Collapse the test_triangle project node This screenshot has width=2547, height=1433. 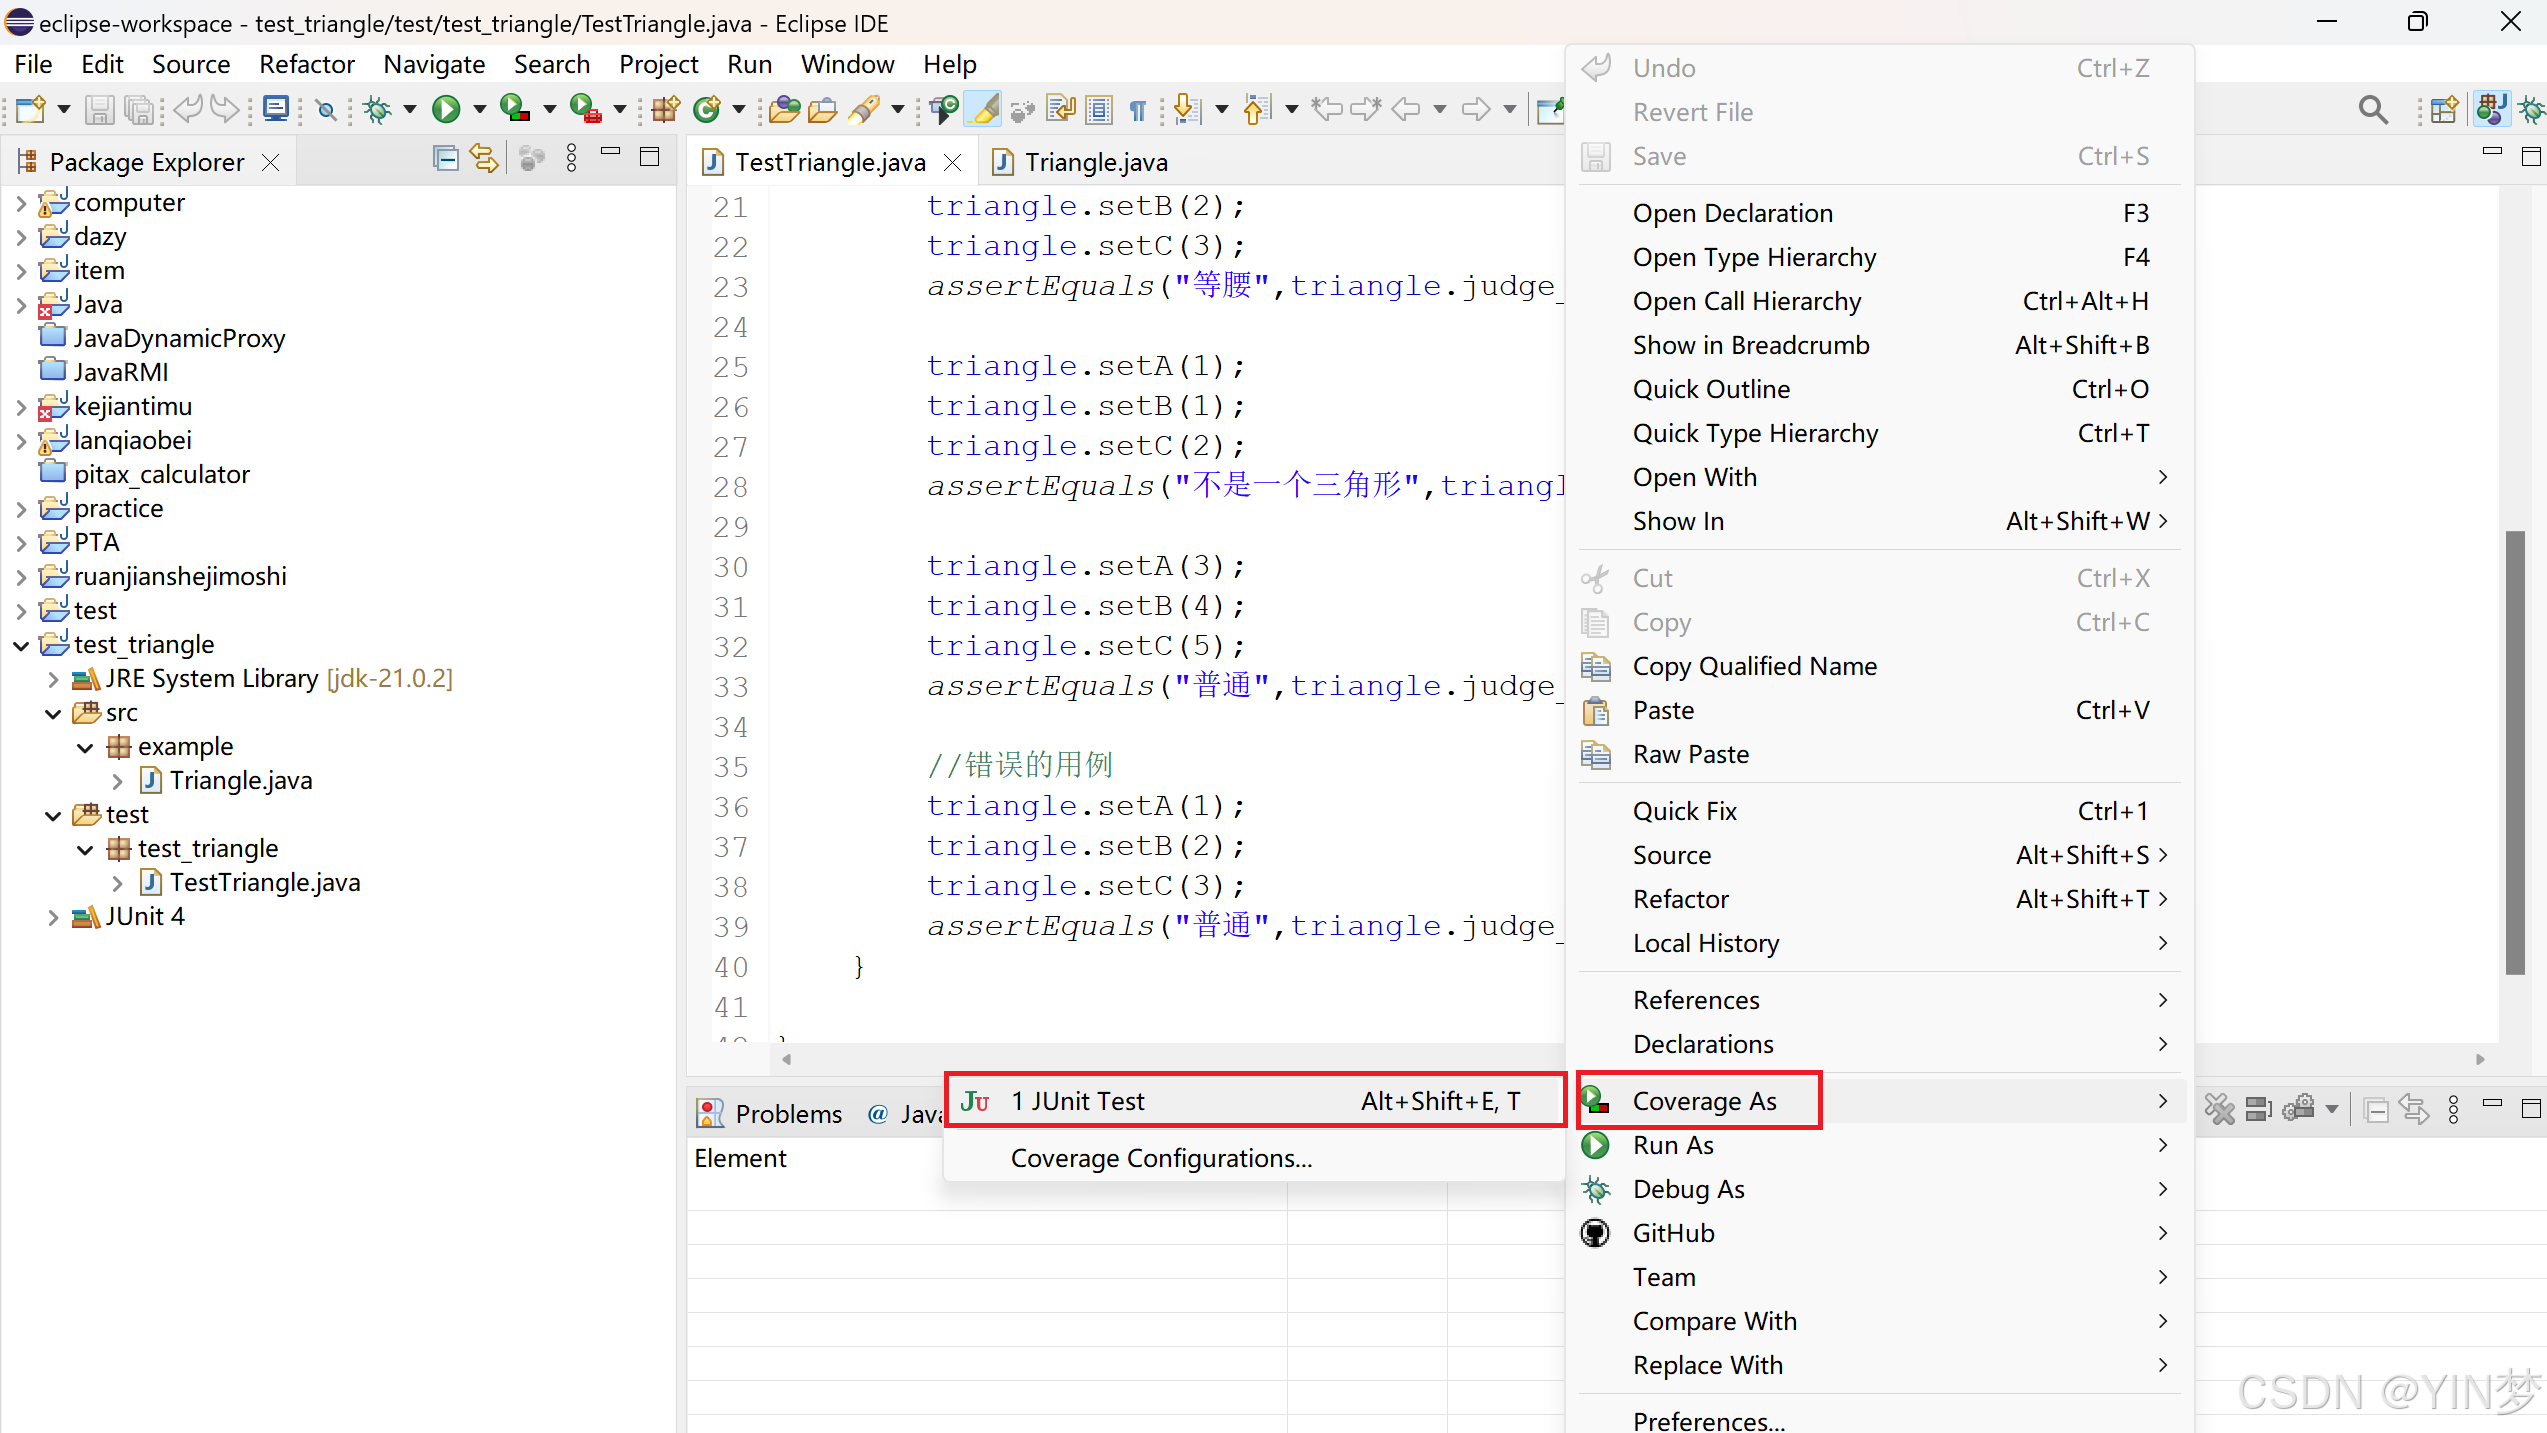click(21, 645)
